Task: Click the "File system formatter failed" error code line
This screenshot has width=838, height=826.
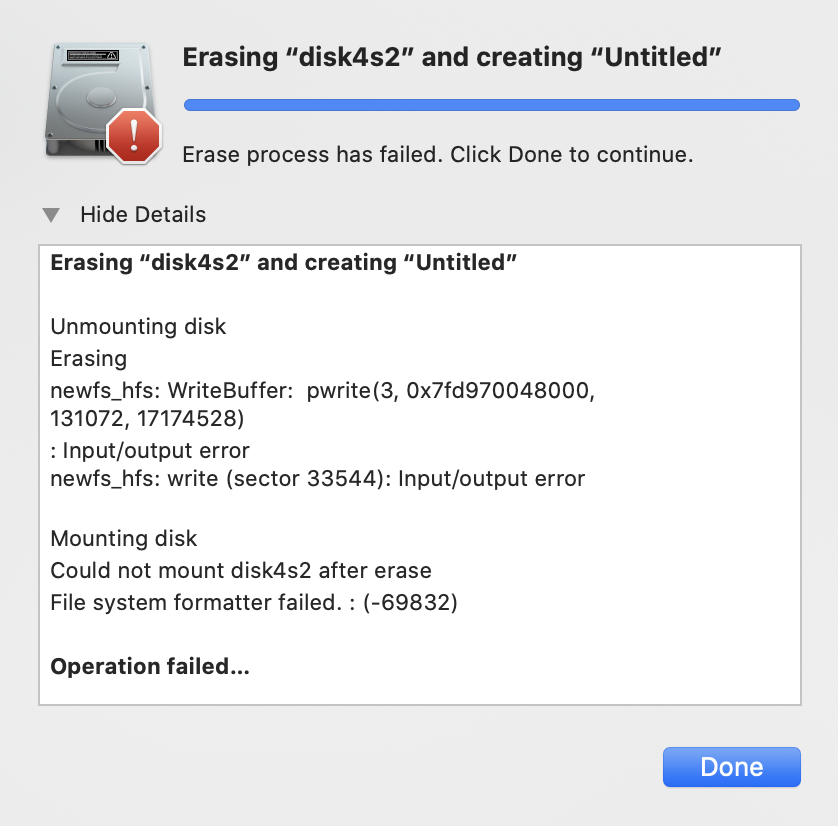Action: coord(254,603)
